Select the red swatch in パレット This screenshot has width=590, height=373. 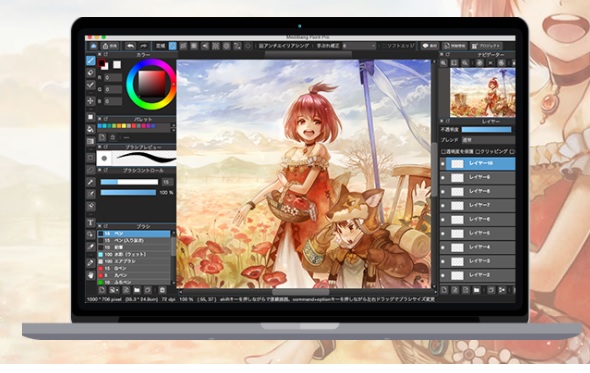134,126
